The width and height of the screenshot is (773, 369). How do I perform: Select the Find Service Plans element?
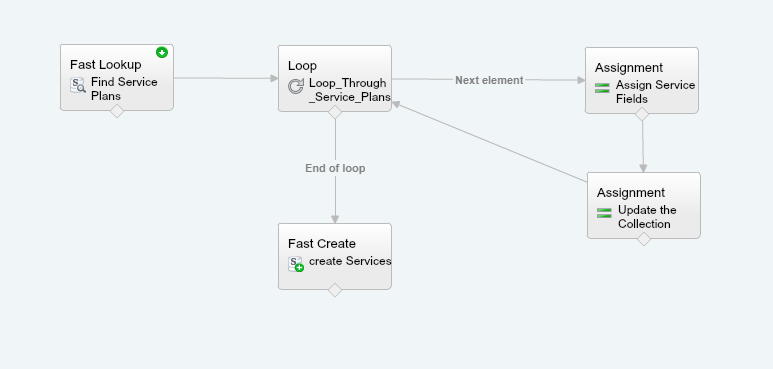coord(117,77)
